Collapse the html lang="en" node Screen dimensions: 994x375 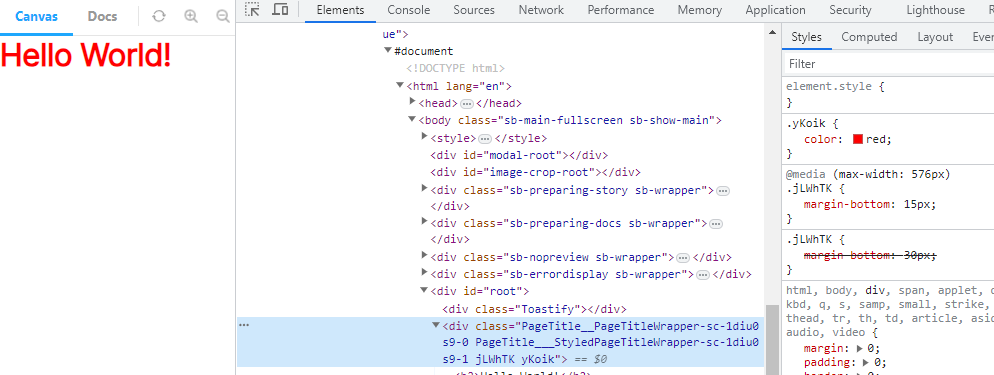coord(399,85)
